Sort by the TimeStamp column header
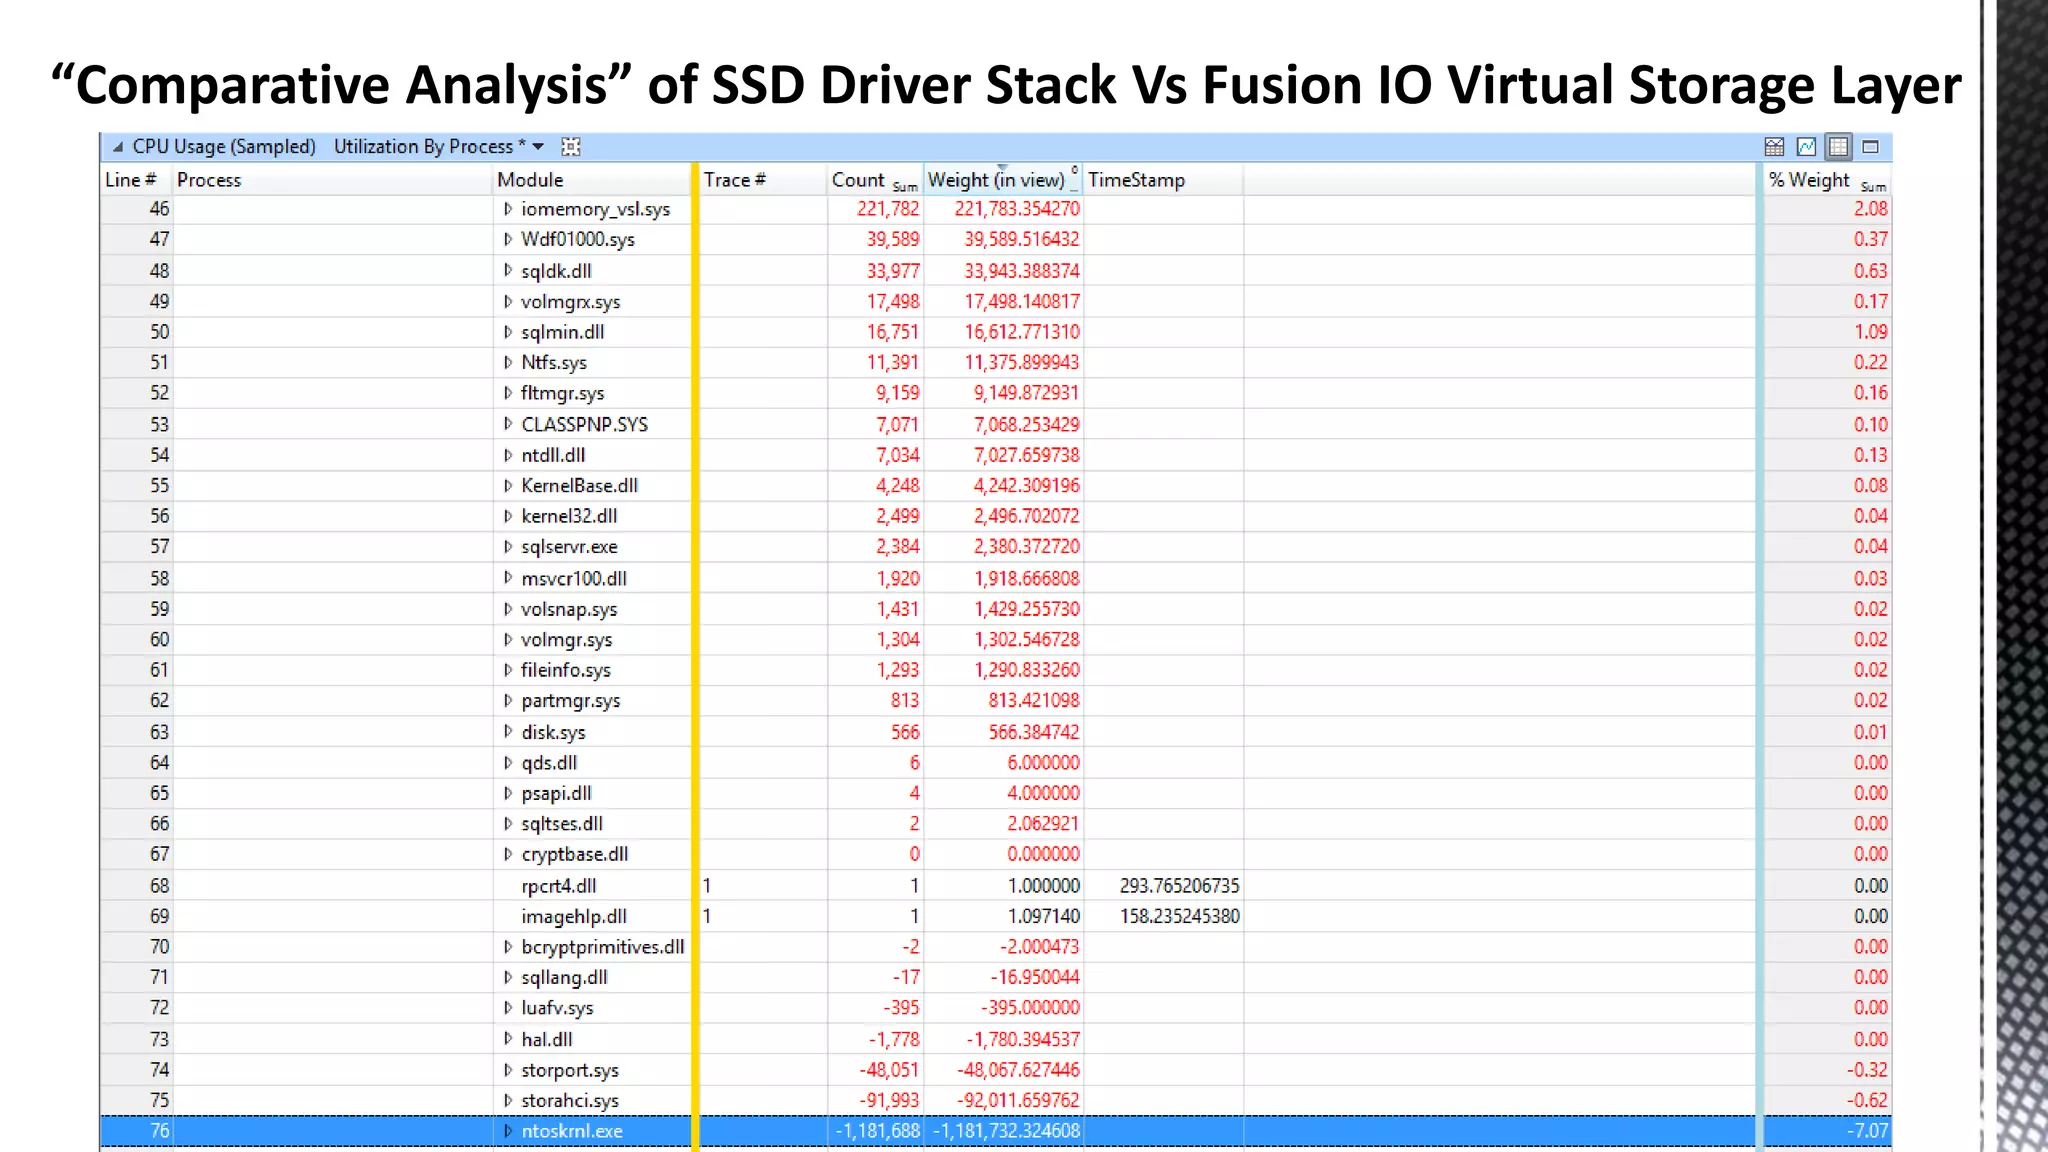 [x=1164, y=180]
